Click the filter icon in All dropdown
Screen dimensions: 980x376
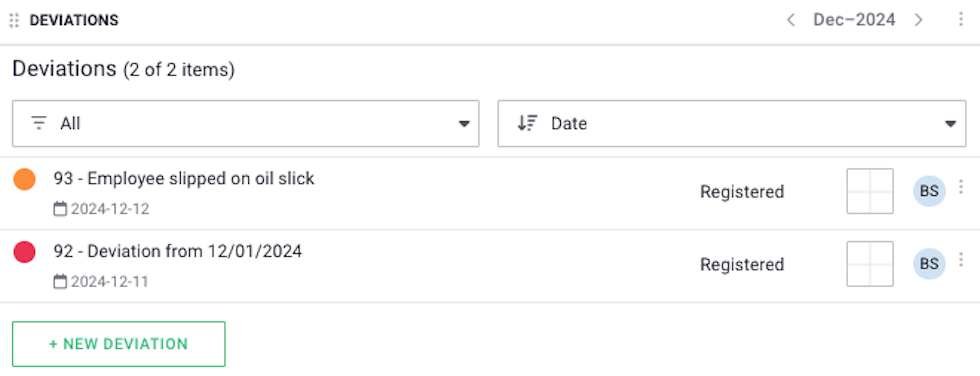[39, 124]
